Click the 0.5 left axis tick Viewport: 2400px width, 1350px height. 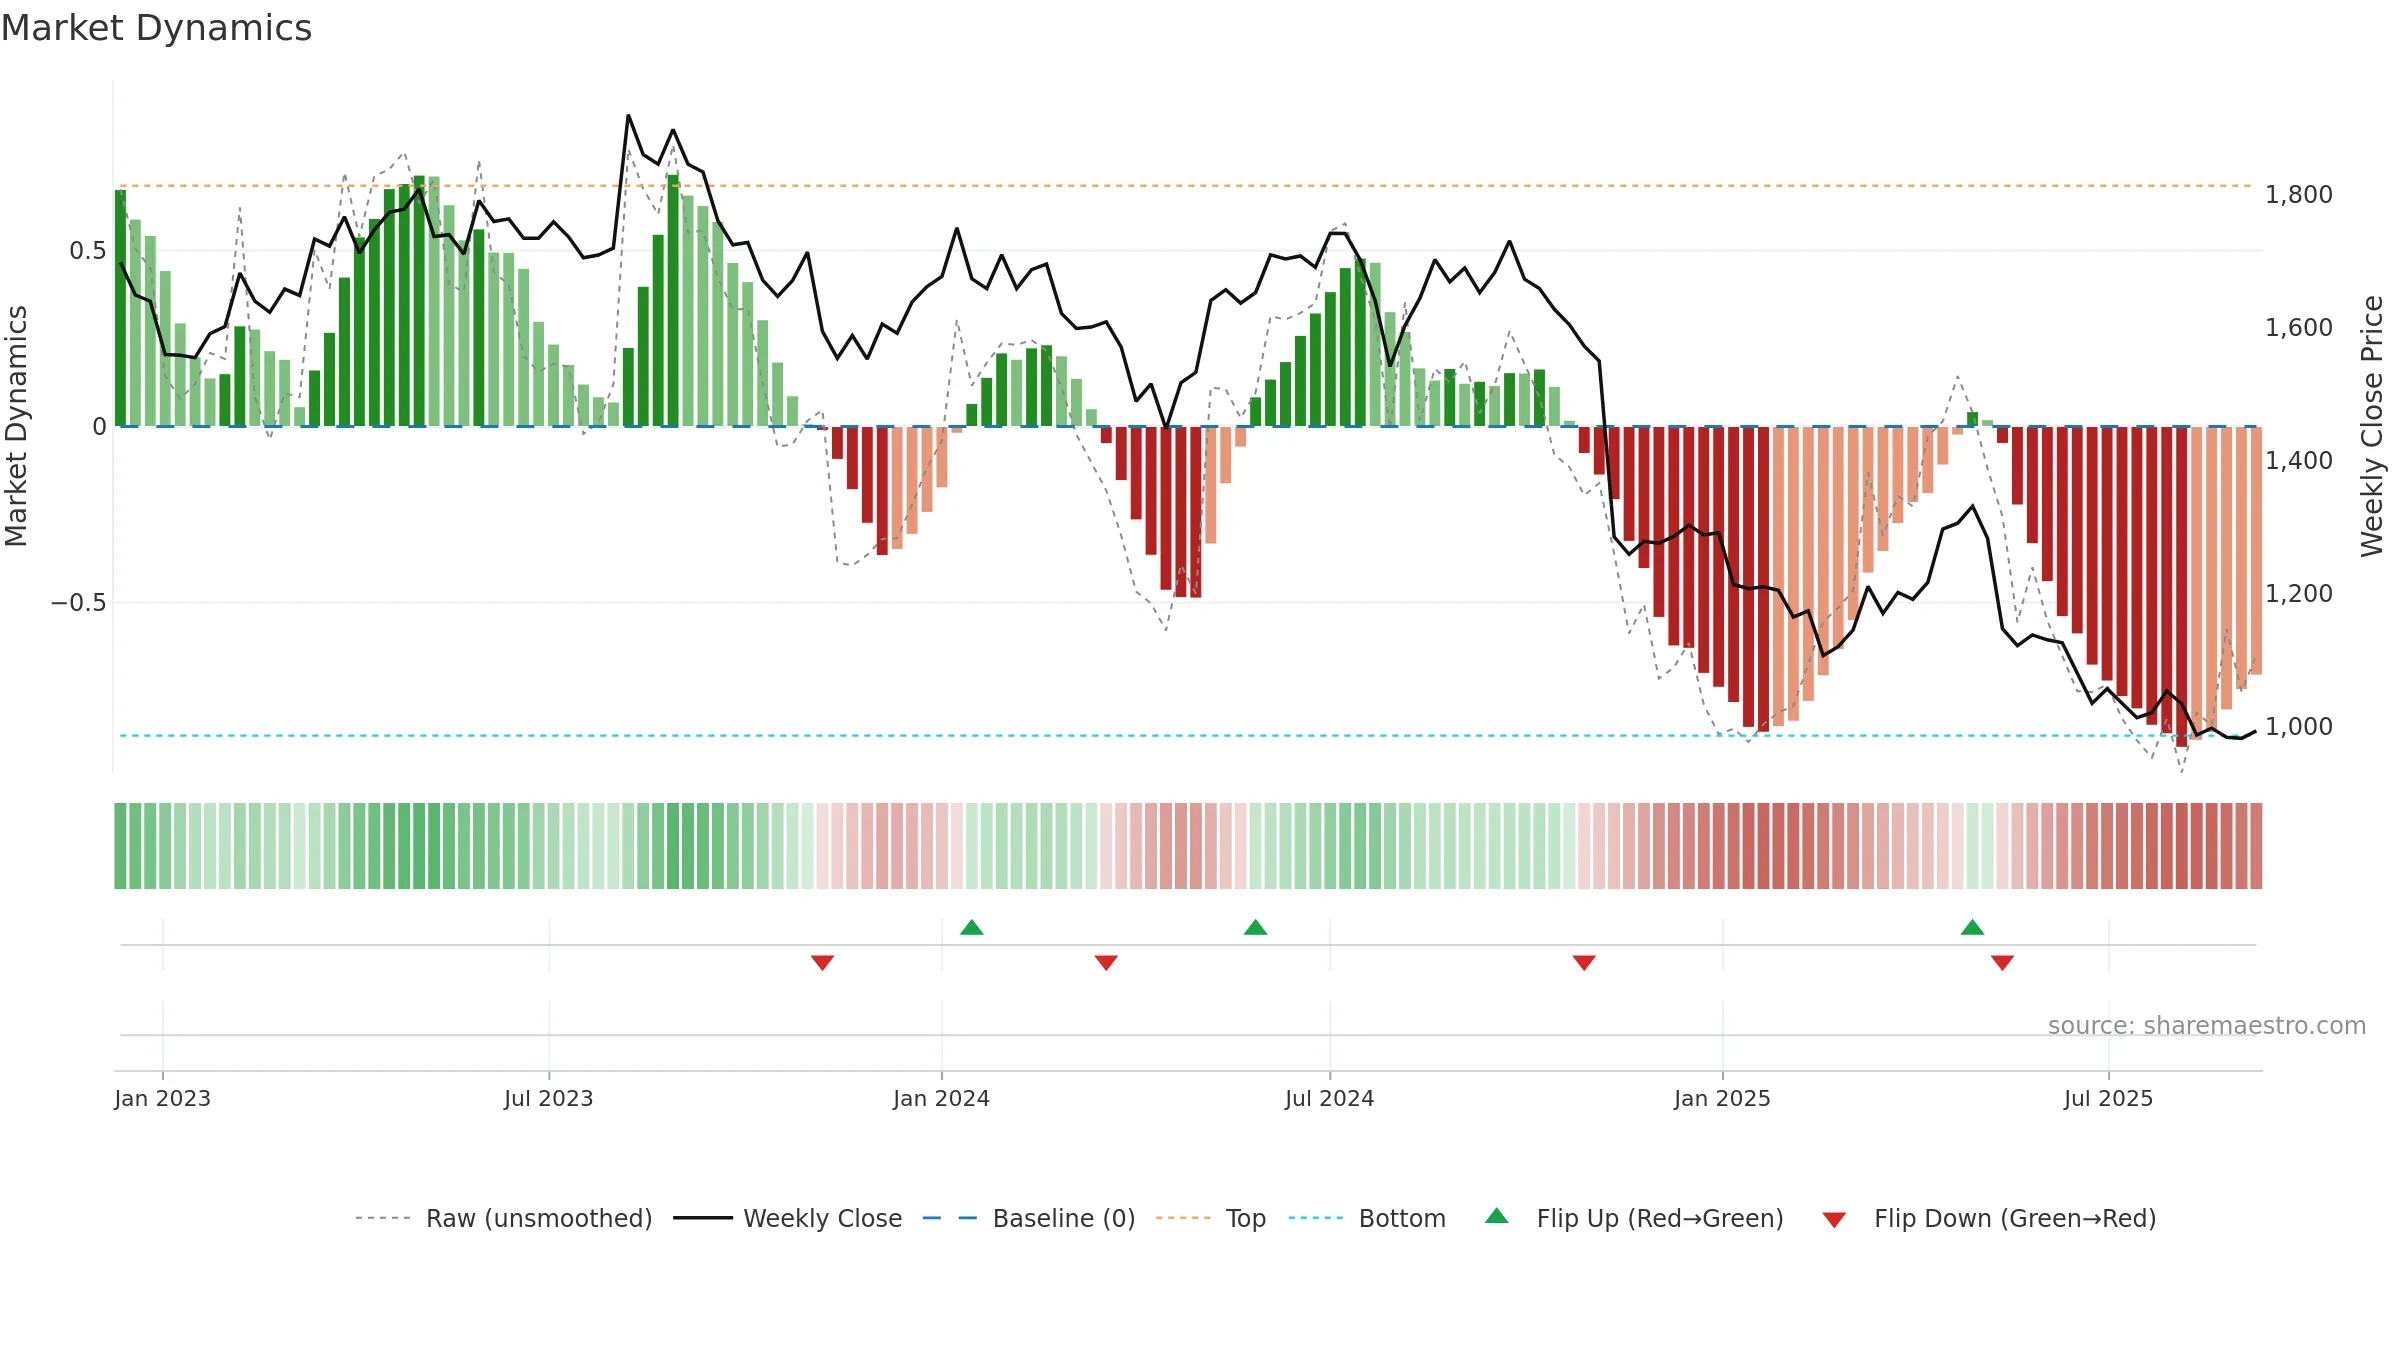(87, 250)
